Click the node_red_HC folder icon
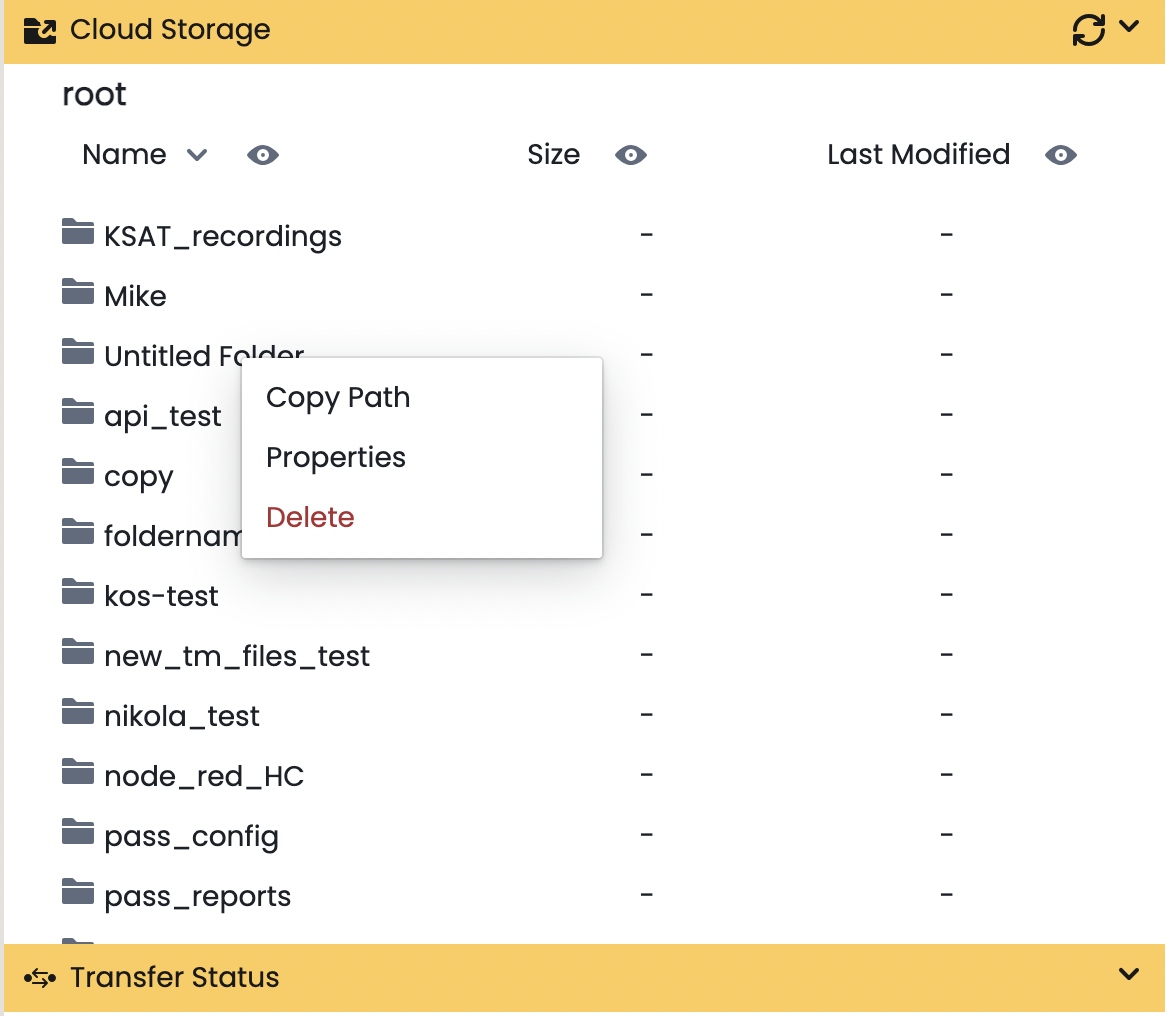Image resolution: width=1168 pixels, height=1016 pixels. tap(78, 773)
